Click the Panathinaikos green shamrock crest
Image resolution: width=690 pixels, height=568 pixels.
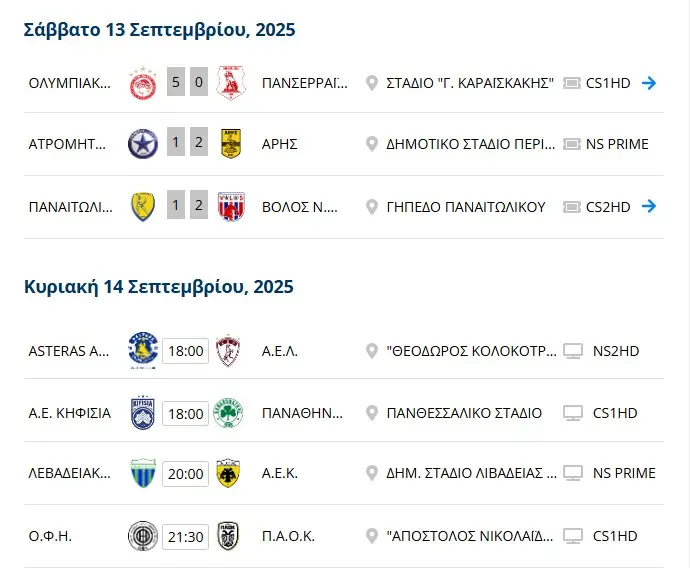pyautogui.click(x=229, y=413)
